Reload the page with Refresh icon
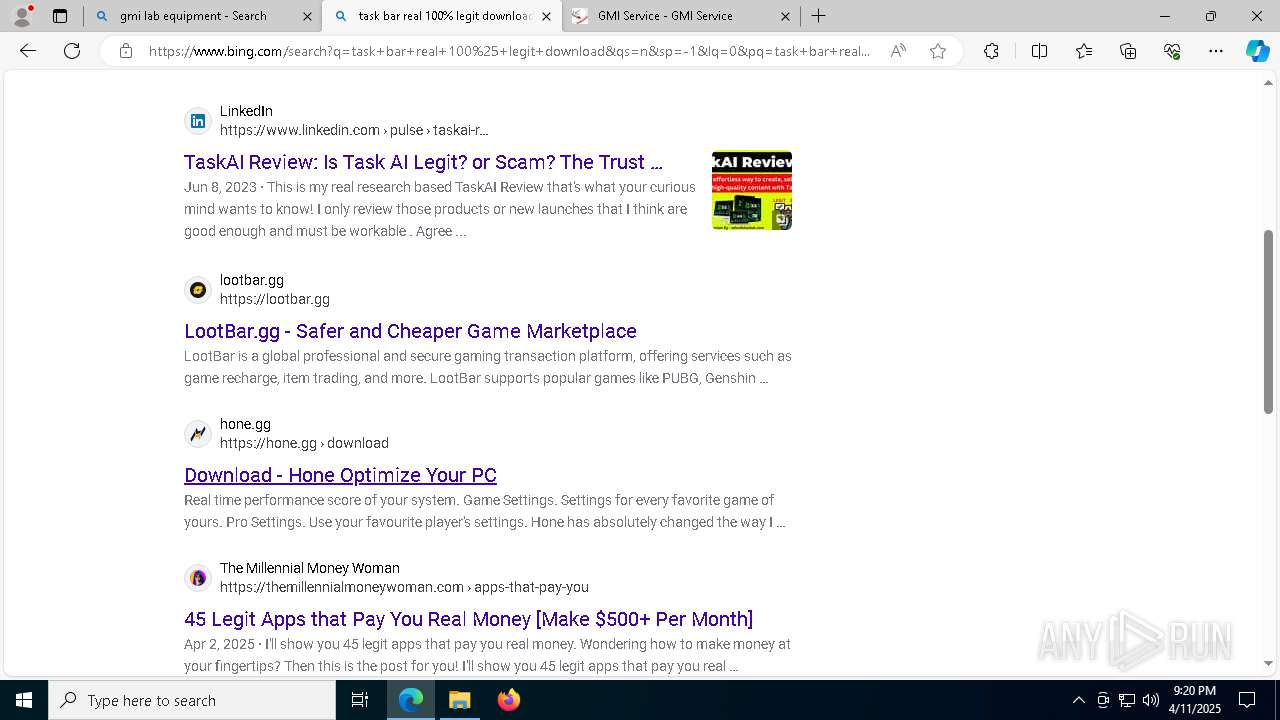The width and height of the screenshot is (1280, 720). [x=72, y=51]
